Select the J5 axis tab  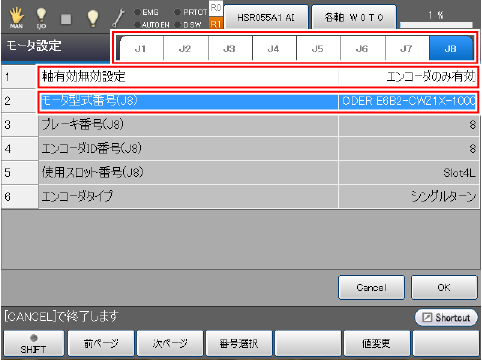318,49
